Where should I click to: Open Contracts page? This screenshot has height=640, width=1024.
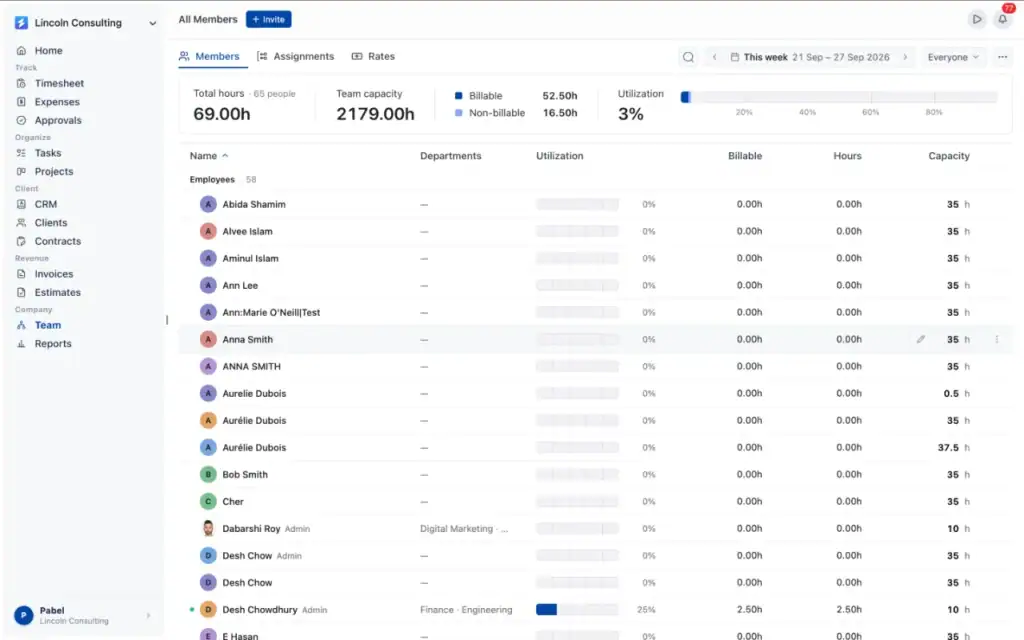tap(57, 241)
